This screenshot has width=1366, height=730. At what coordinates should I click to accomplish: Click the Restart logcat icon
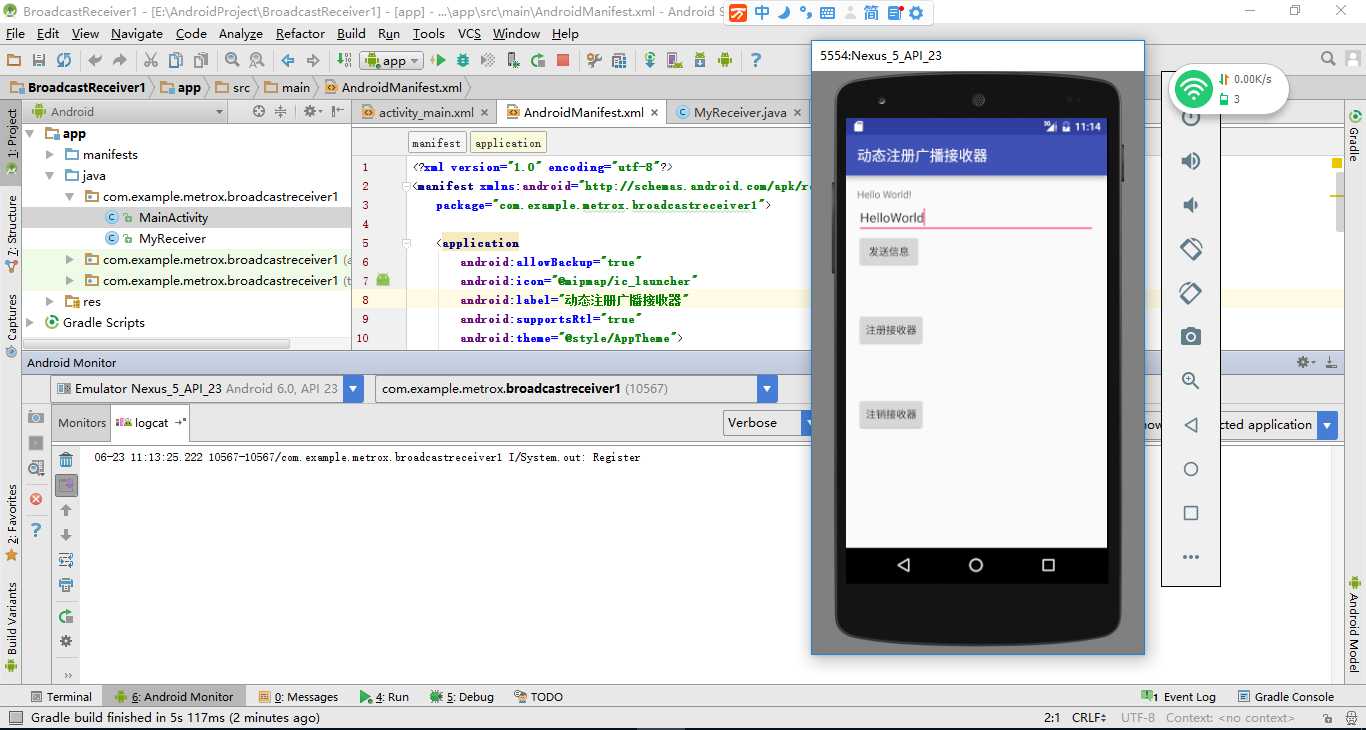coord(66,616)
